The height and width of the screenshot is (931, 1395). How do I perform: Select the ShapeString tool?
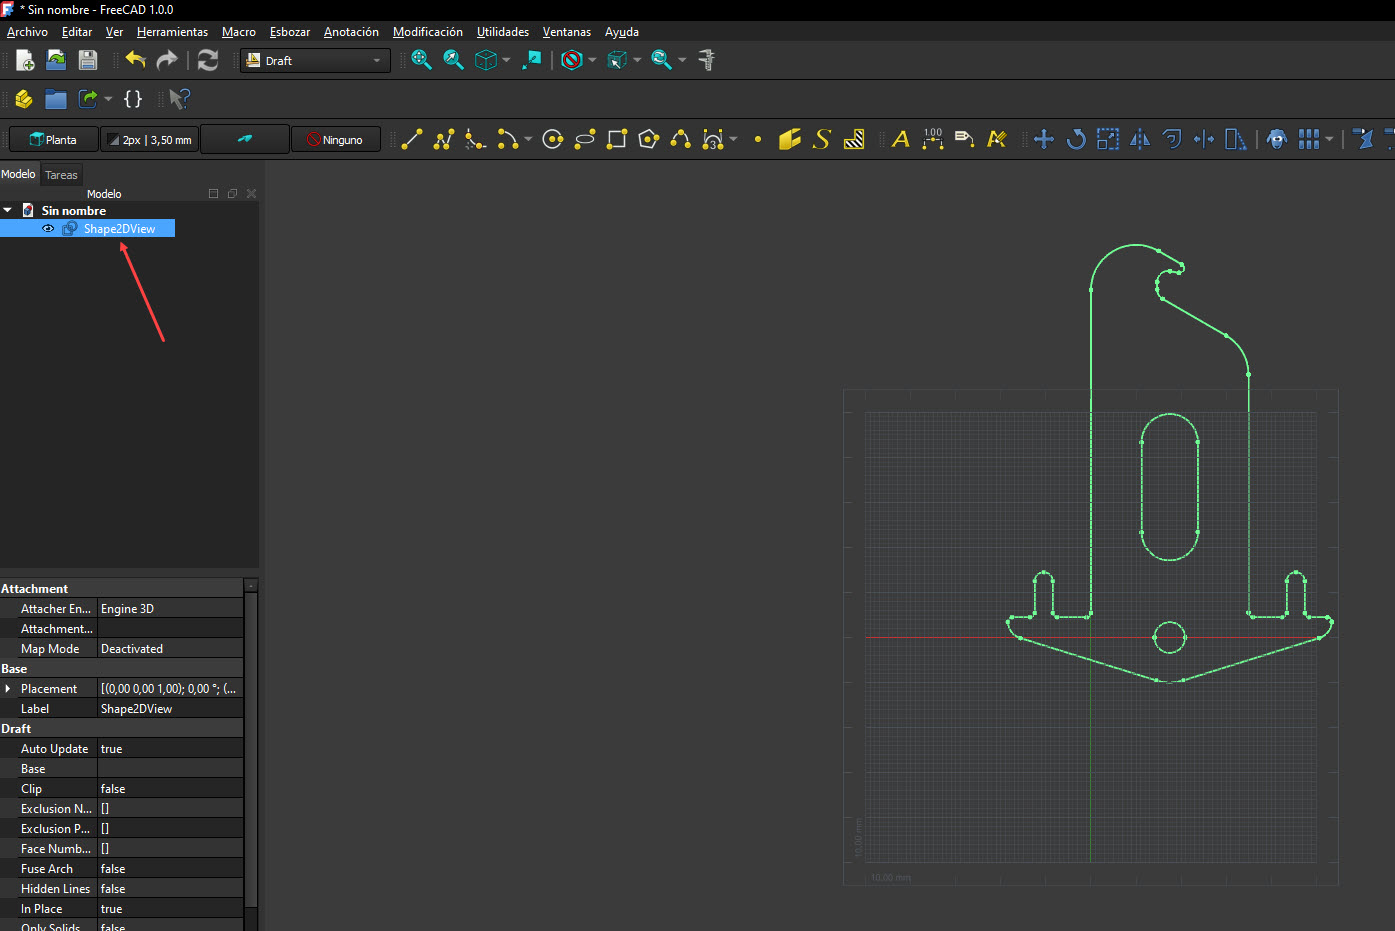[x=822, y=140]
